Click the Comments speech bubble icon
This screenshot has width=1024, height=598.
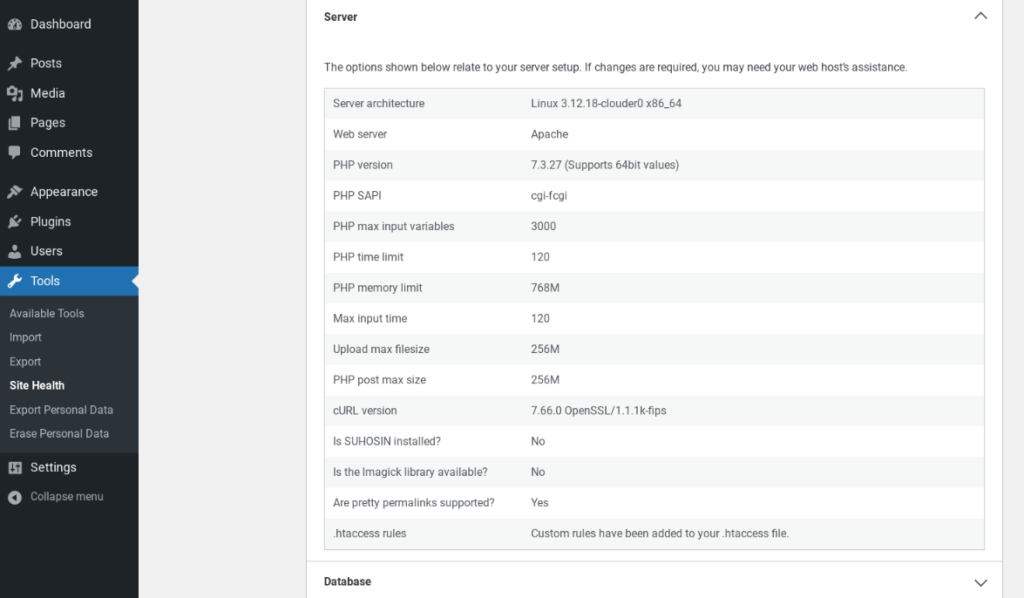click(x=15, y=153)
